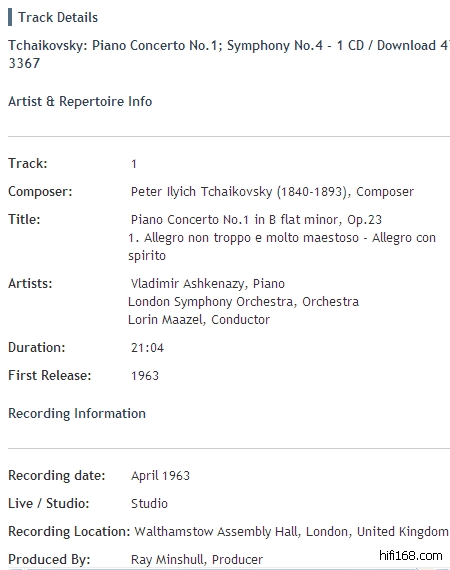This screenshot has height=570, width=450.
Task: Click the duration value 21:04
Action: click(147, 348)
